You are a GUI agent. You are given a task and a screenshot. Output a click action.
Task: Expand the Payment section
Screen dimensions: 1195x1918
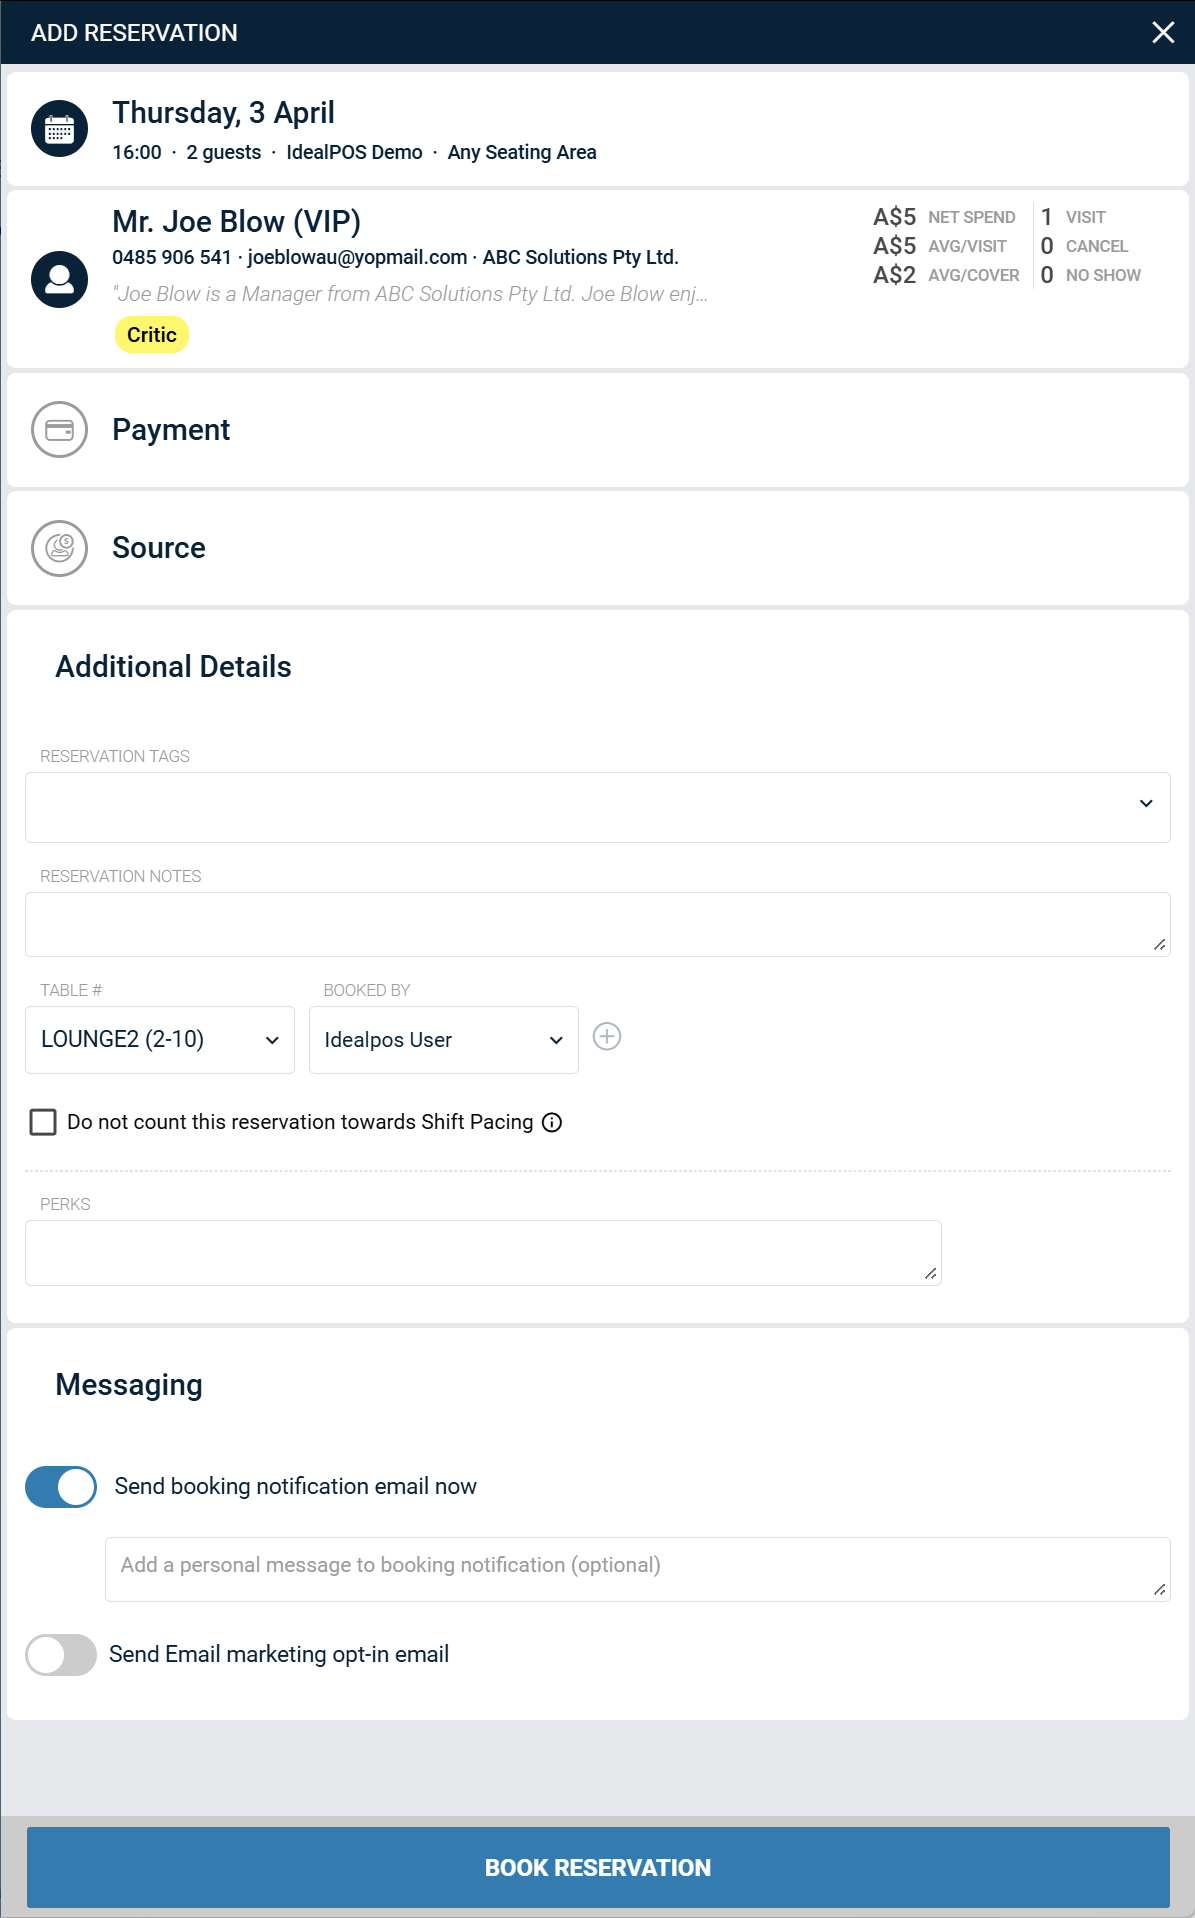coord(598,430)
